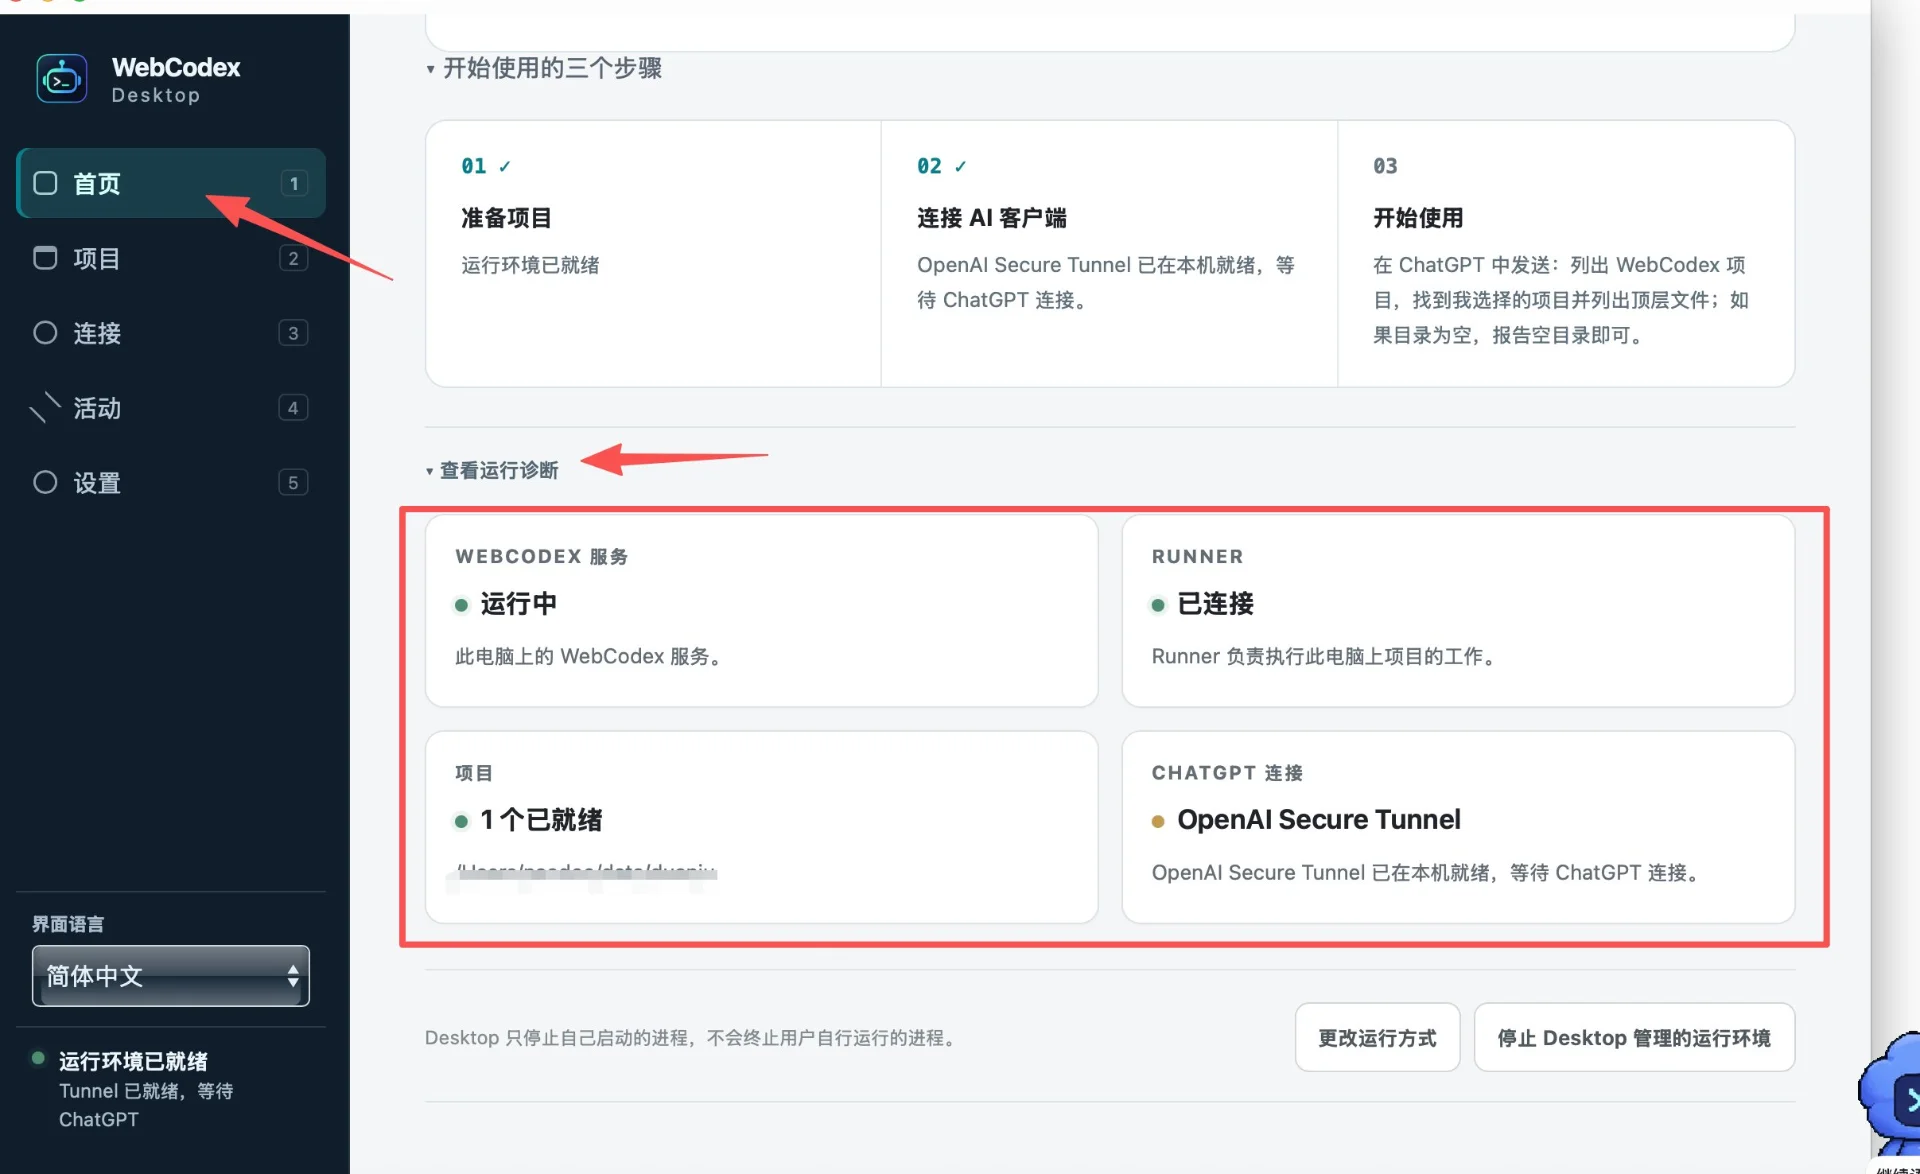
Task: Click the checkmark beside step 02
Action: pos(960,166)
